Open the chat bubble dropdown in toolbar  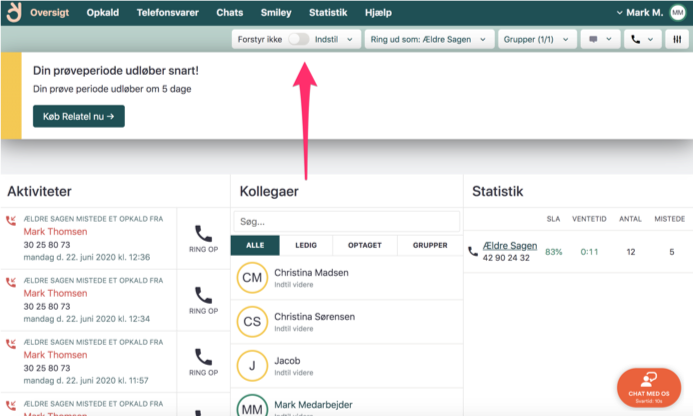point(601,39)
